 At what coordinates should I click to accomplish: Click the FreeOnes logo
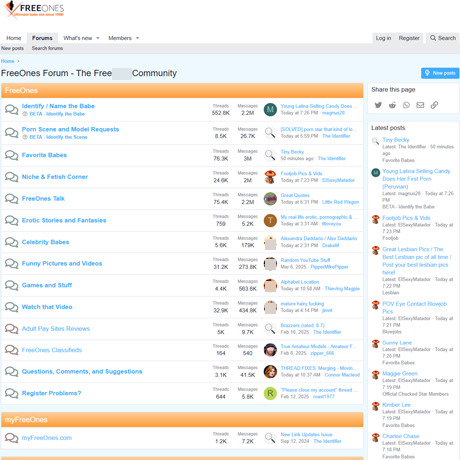[34, 9]
